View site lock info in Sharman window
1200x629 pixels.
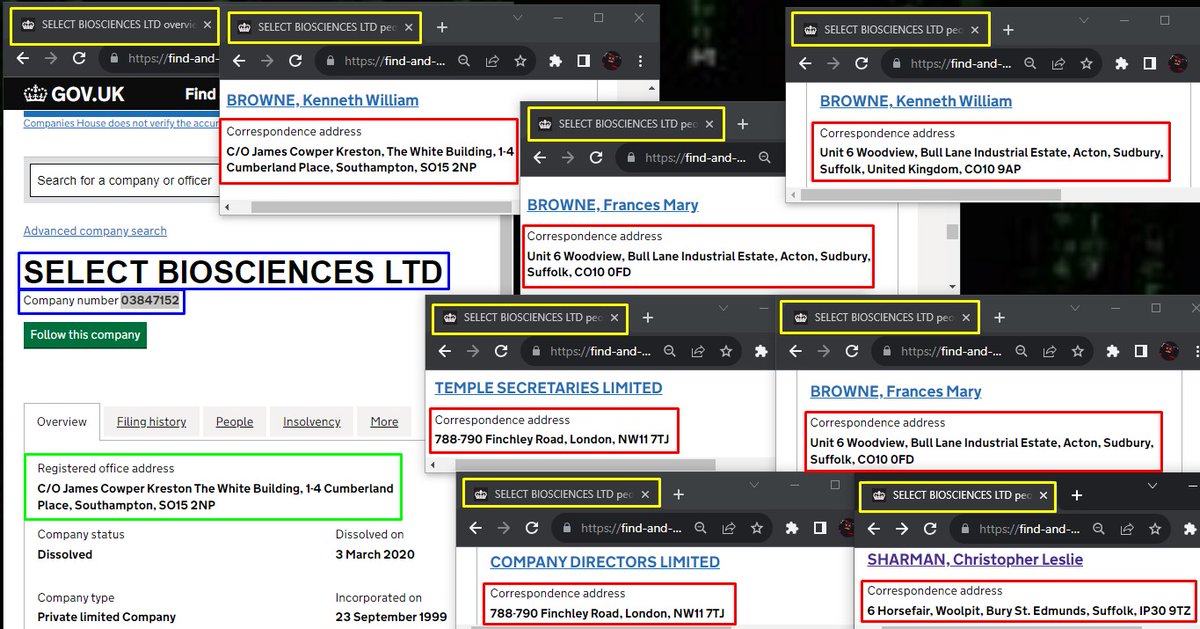pyautogui.click(x=963, y=529)
